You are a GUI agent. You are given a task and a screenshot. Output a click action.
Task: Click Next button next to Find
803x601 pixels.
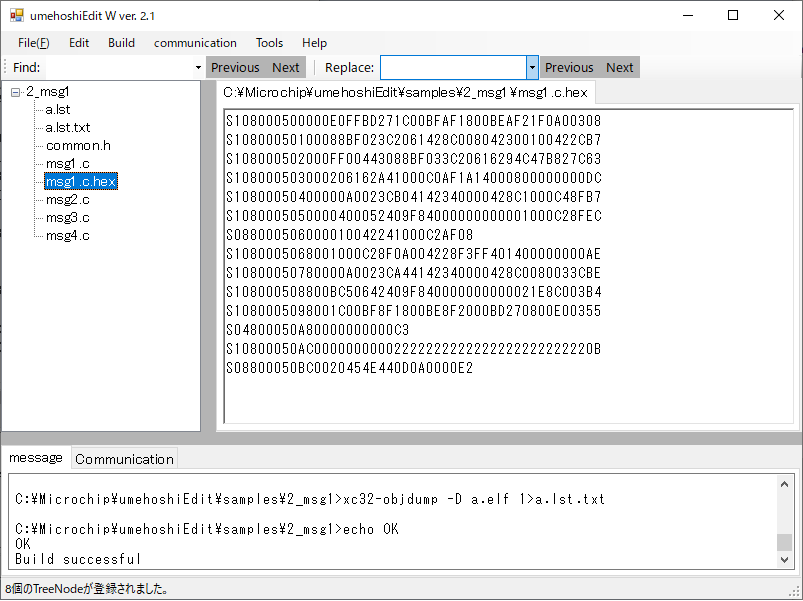pos(286,68)
